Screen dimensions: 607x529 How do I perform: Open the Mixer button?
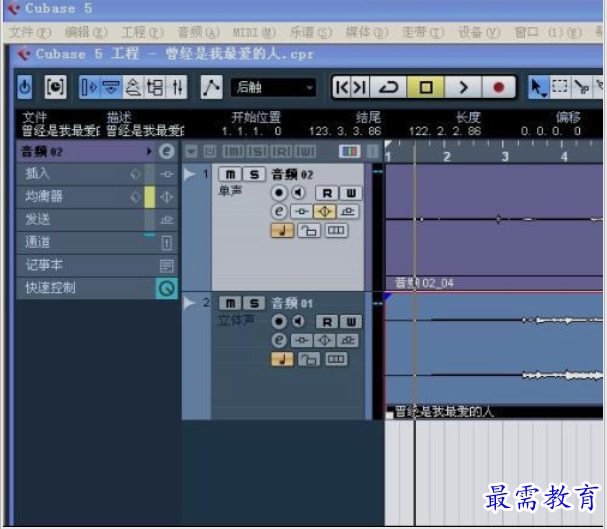point(177,87)
